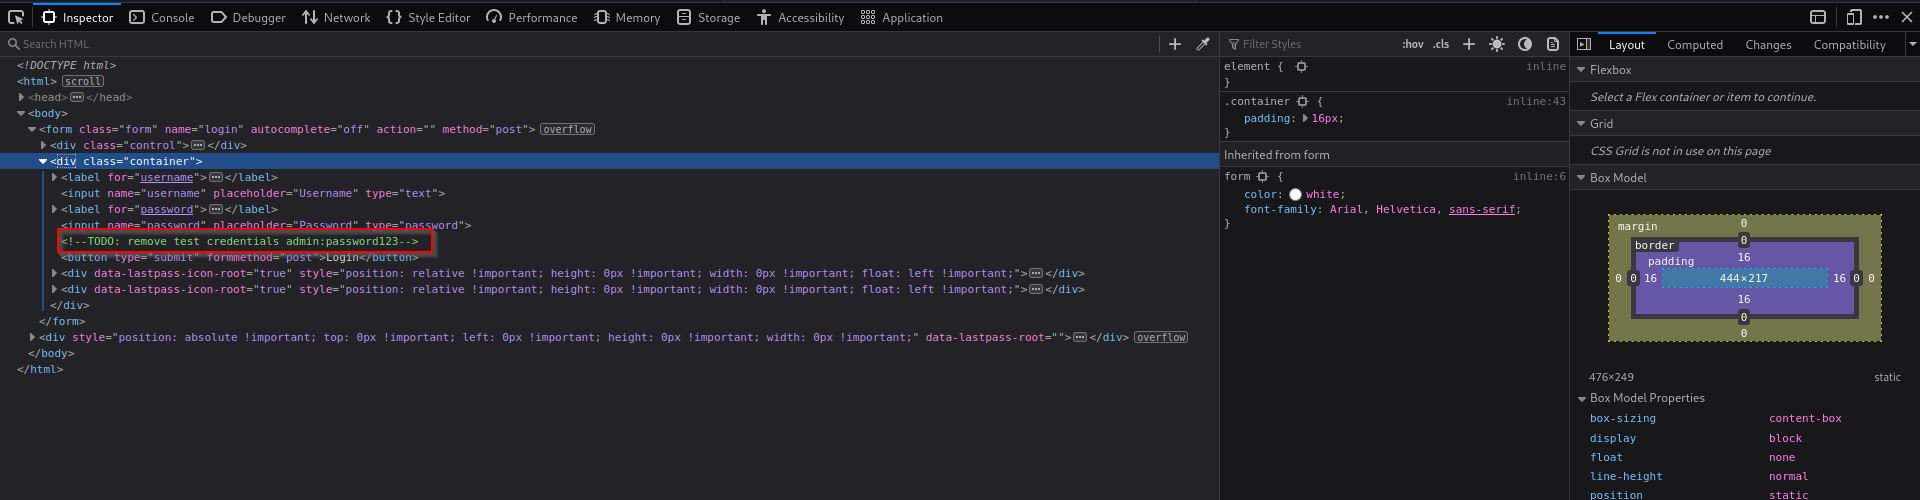Collapse the Box Model section

click(x=1581, y=178)
